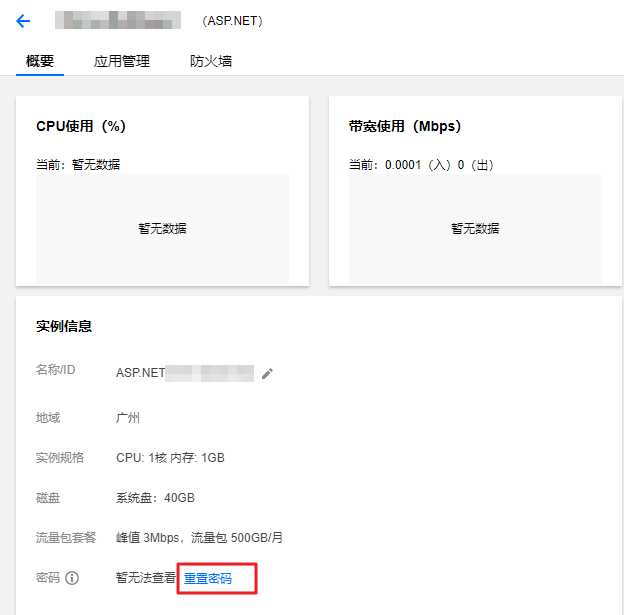
Task: Select the region value 广州
Action: coord(128,418)
